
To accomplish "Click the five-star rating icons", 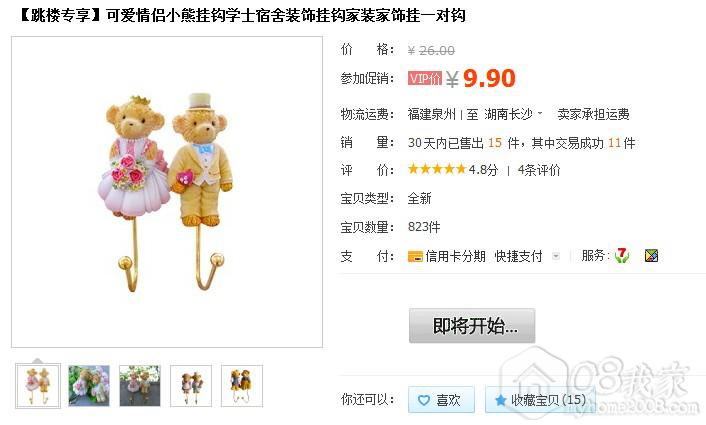I will (x=437, y=169).
